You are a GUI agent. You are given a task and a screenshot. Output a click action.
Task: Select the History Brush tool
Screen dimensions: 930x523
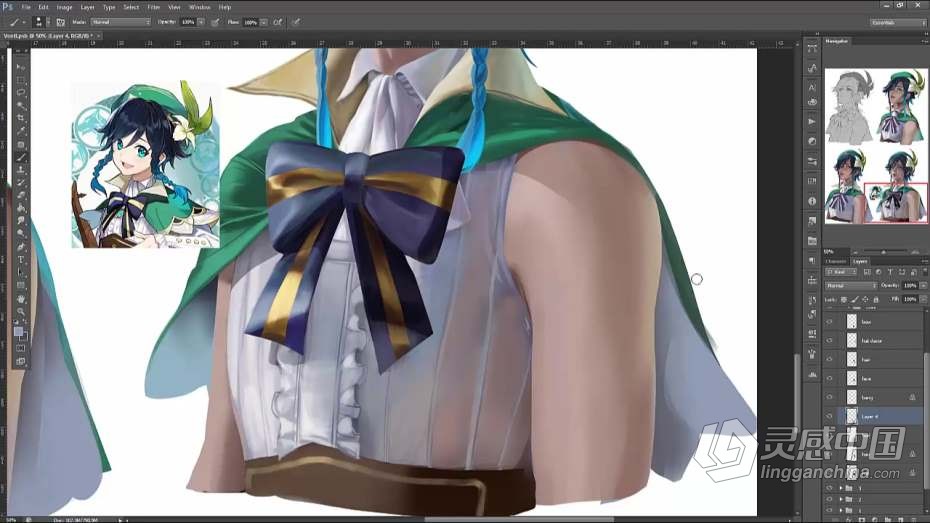[21, 183]
